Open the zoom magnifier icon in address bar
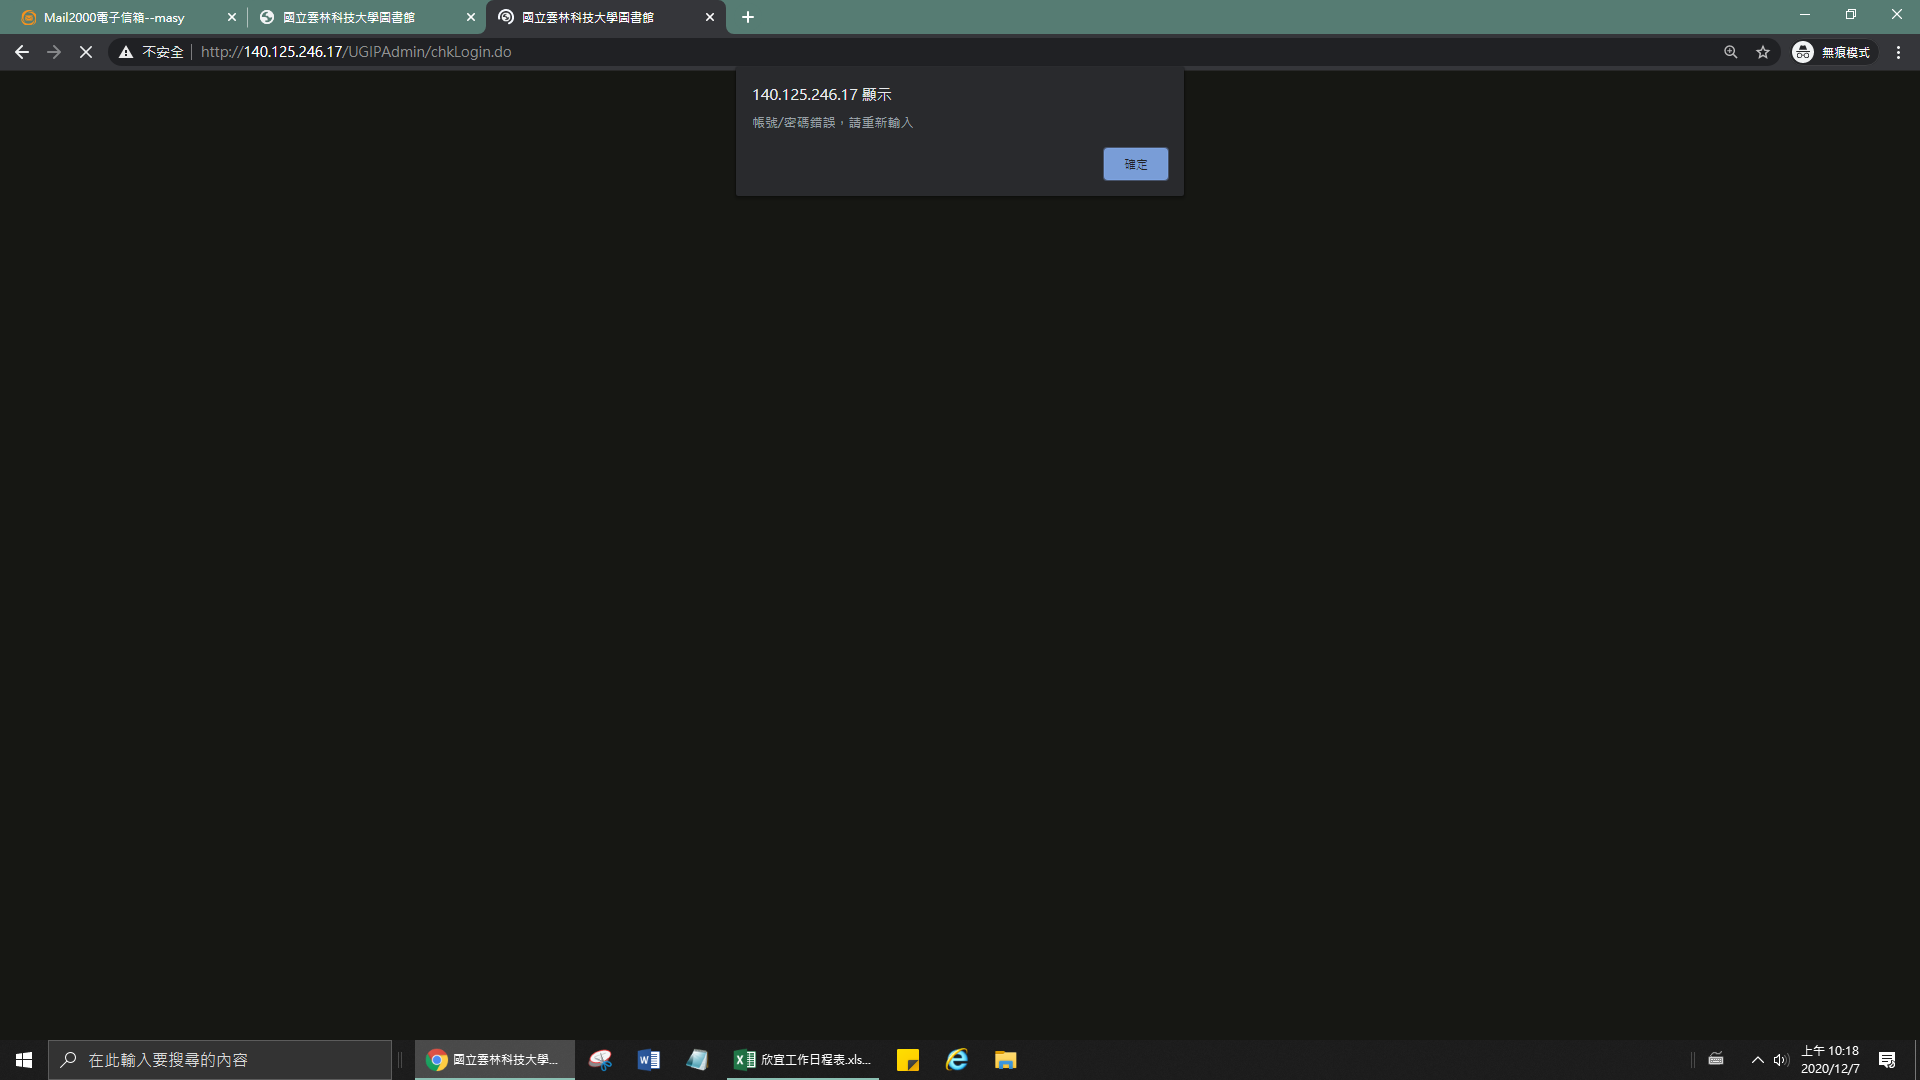Screen dimensions: 1920x1080 point(1730,52)
